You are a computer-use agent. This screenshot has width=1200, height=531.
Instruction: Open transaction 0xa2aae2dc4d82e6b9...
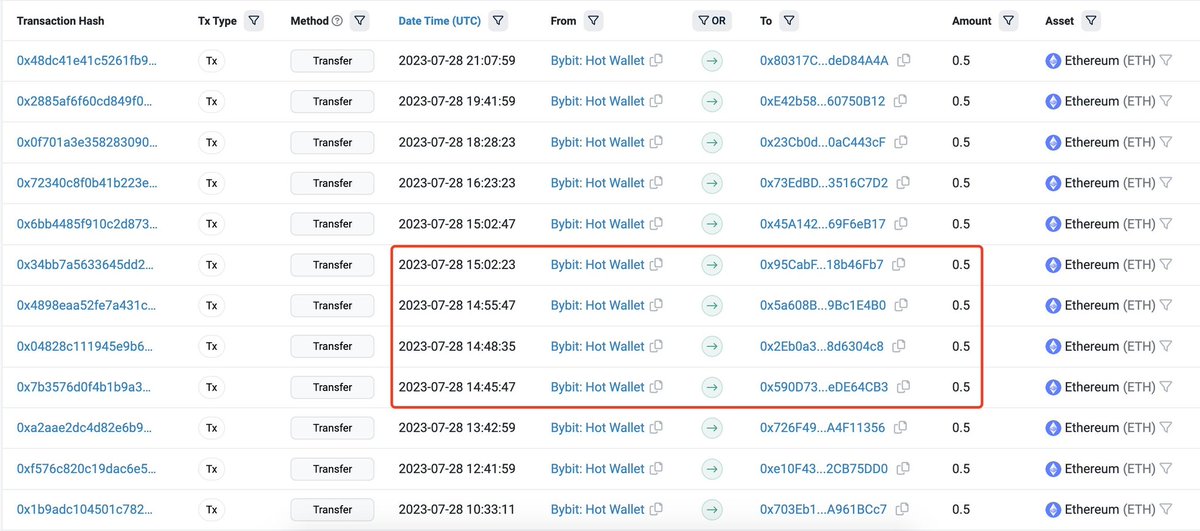pyautogui.click(x=85, y=428)
